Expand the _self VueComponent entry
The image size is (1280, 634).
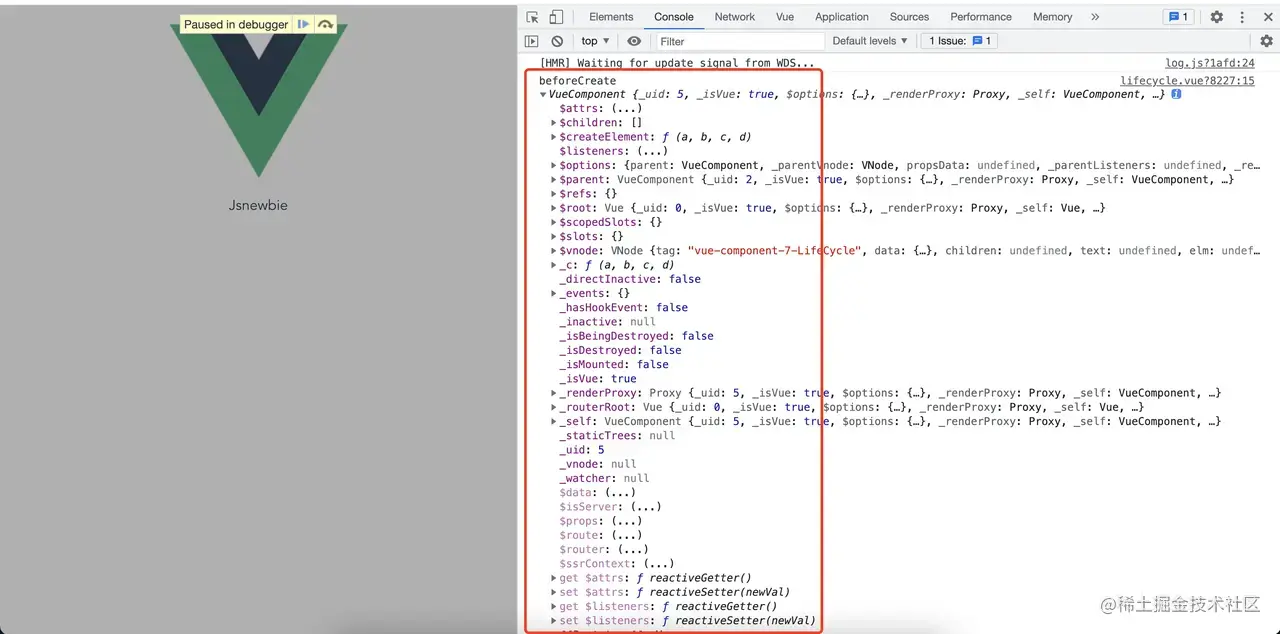click(x=554, y=422)
